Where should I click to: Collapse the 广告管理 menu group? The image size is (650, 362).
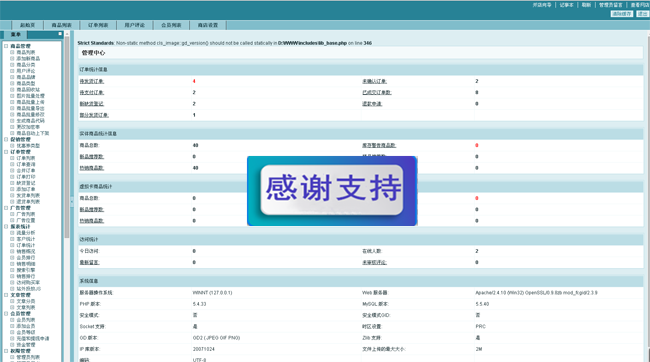click(x=6, y=208)
